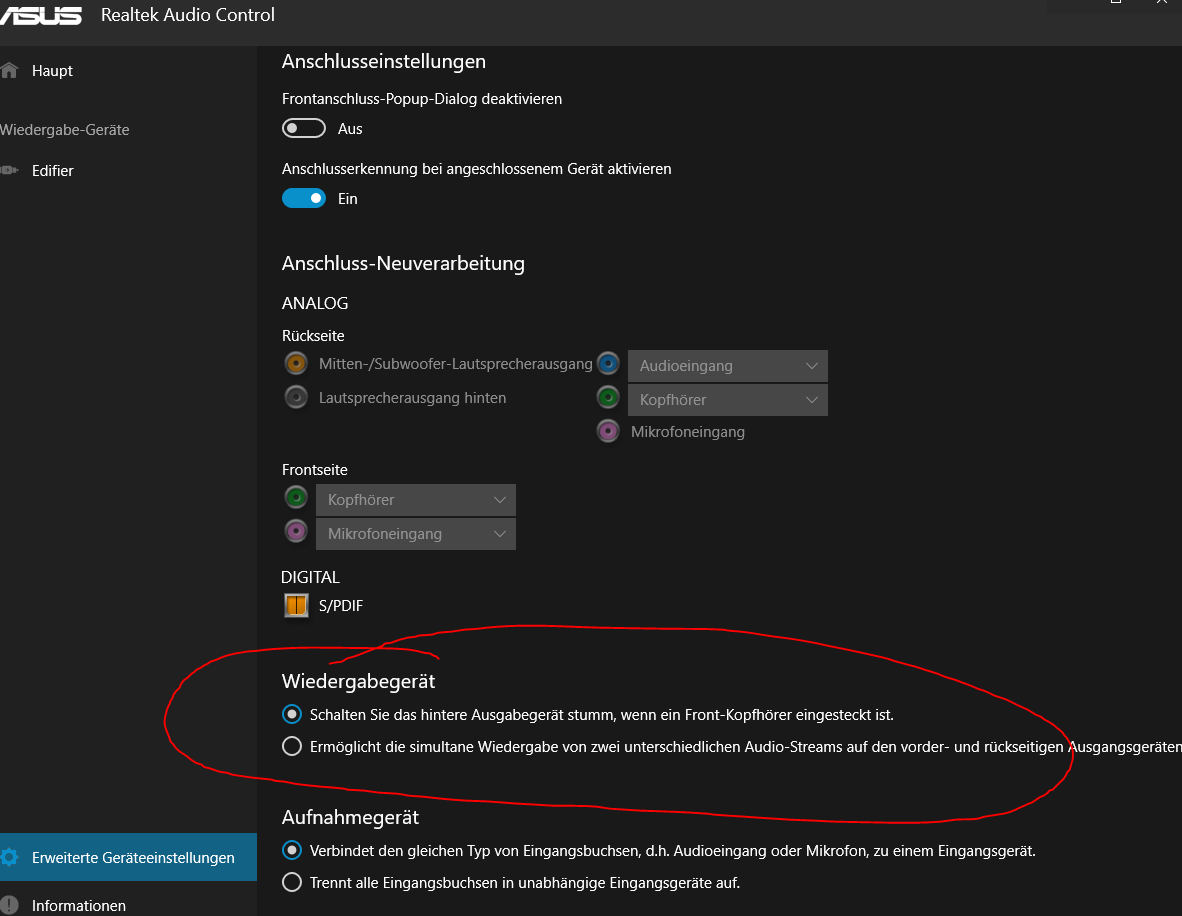Open the Haupt home icon
The width and height of the screenshot is (1182, 916).
point(9,71)
